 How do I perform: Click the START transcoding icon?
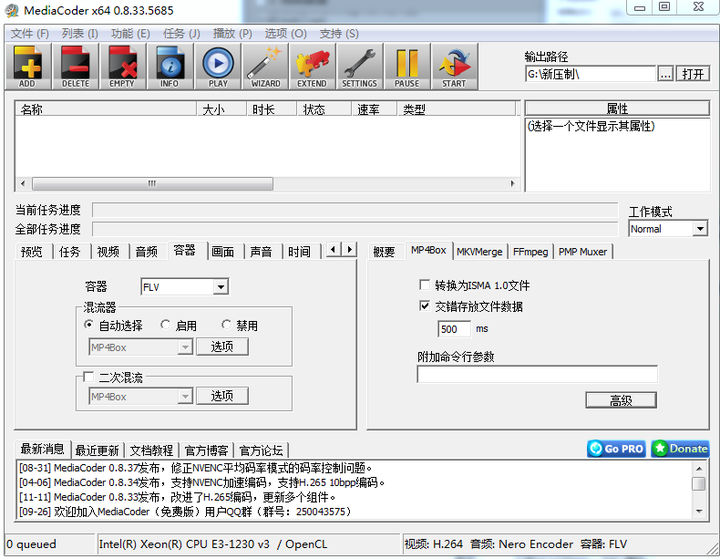454,66
